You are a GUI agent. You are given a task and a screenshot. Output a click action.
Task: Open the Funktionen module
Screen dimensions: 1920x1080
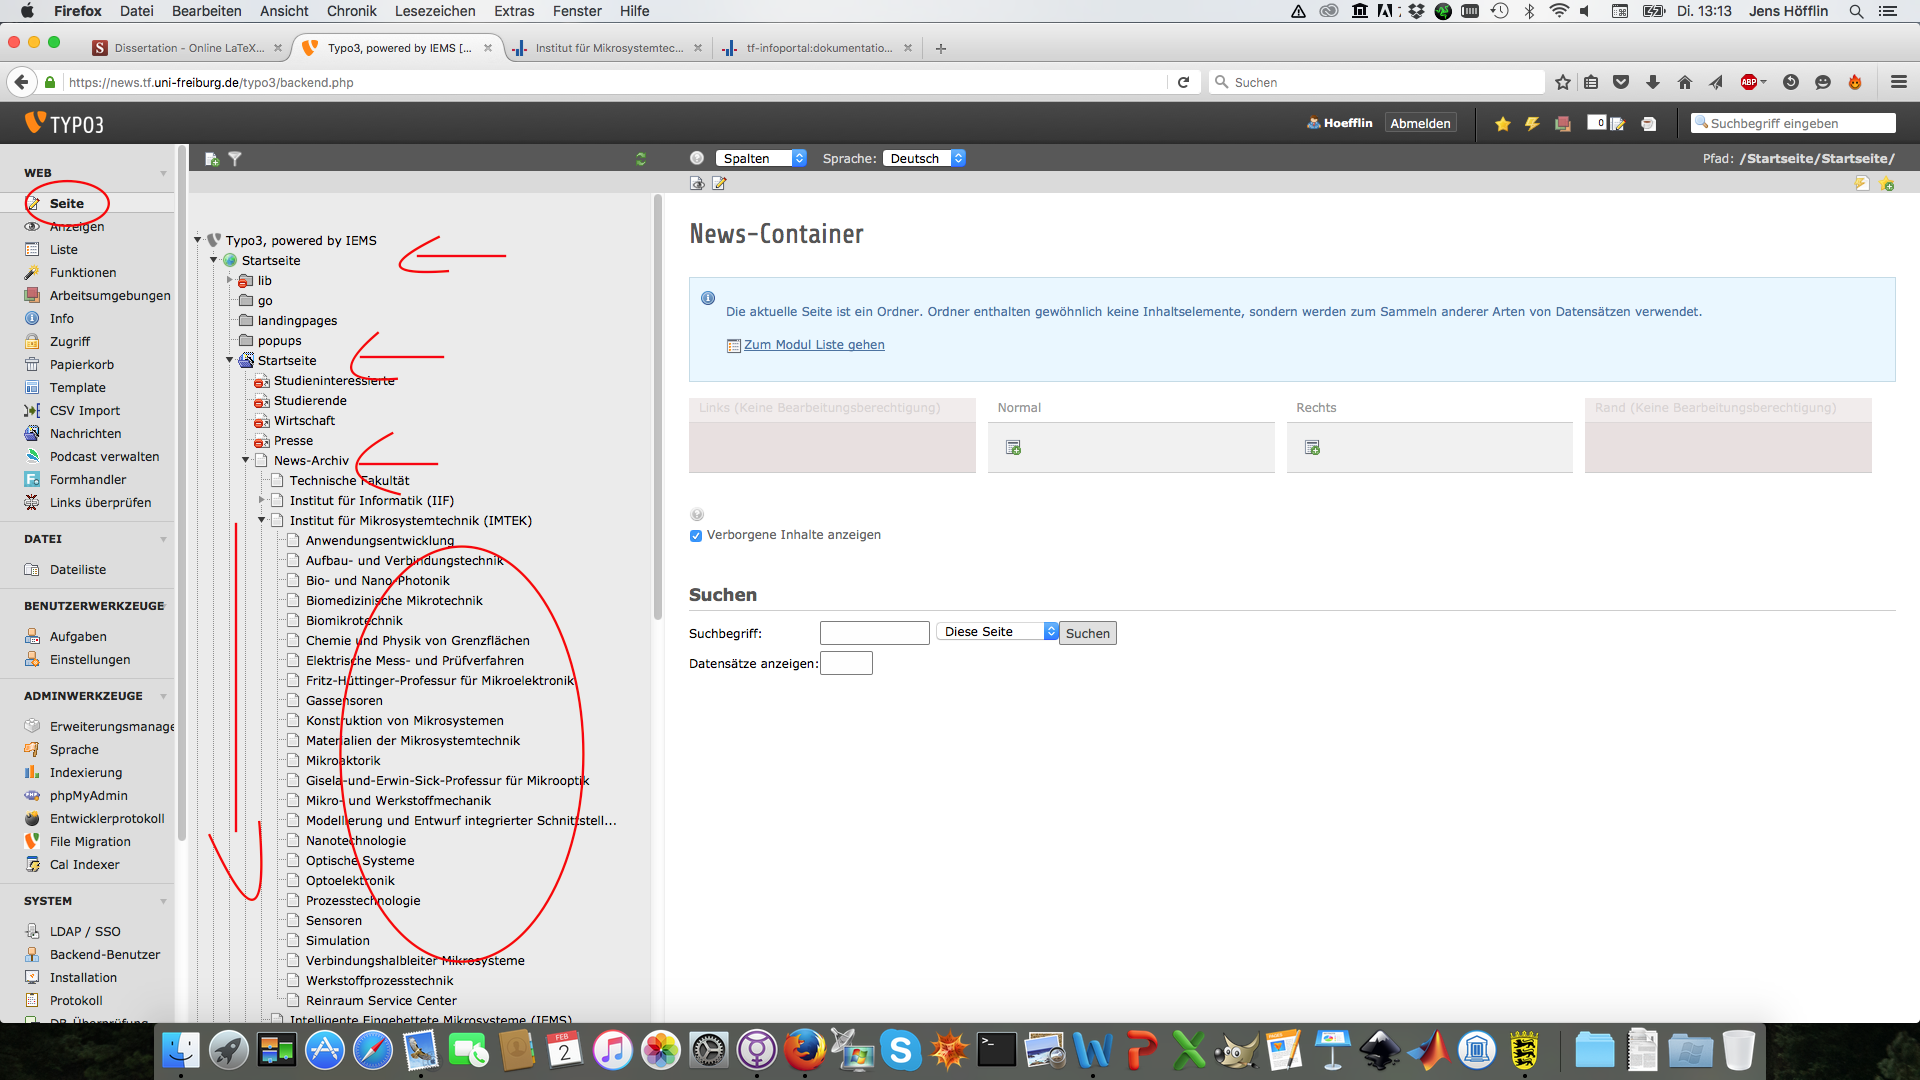[82, 273]
